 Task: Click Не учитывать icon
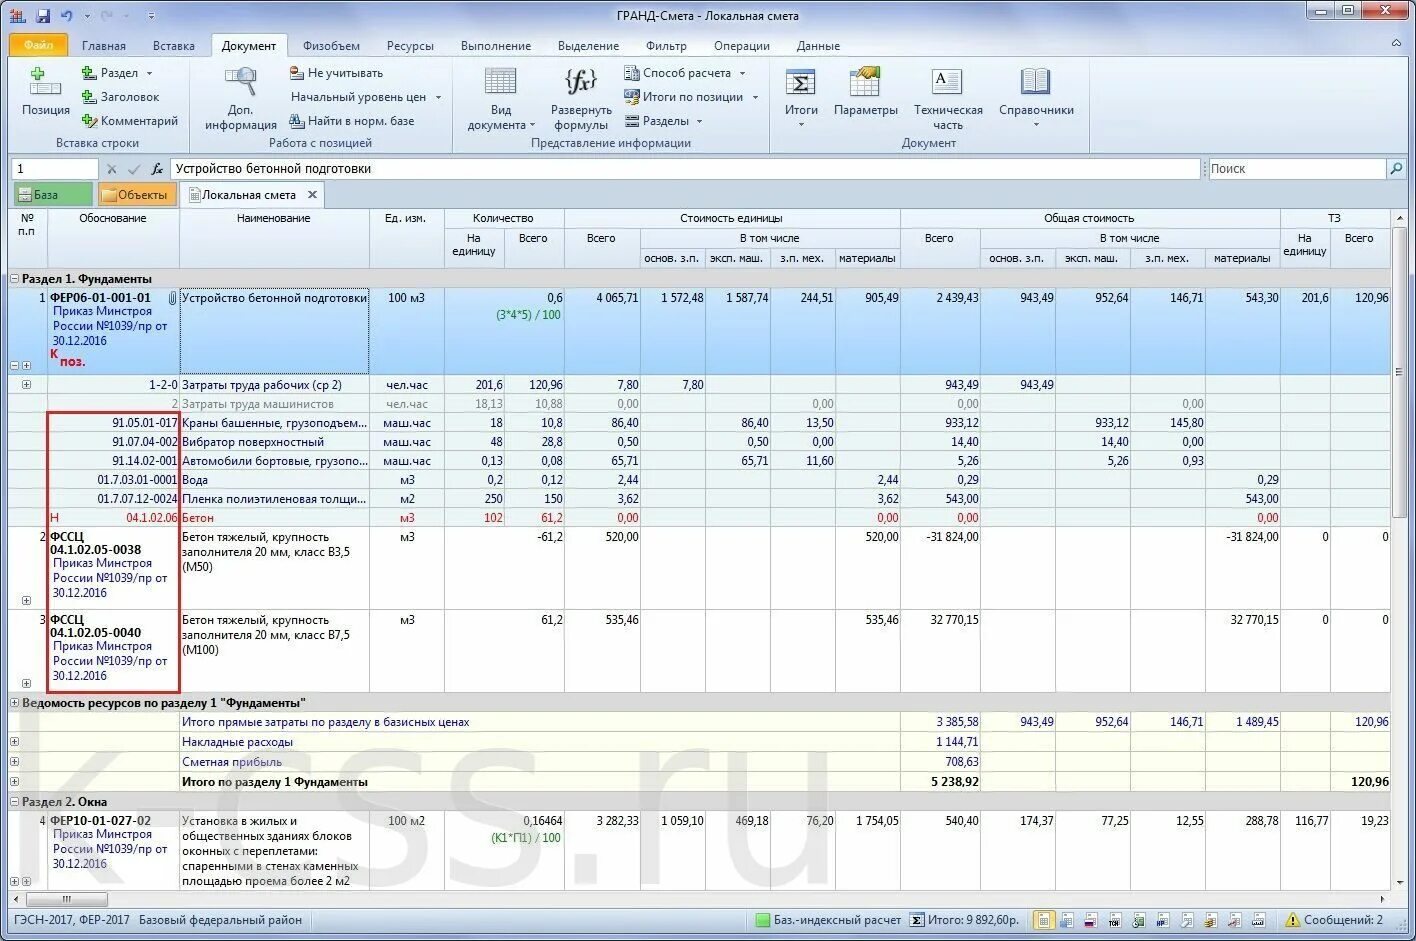tap(297, 73)
